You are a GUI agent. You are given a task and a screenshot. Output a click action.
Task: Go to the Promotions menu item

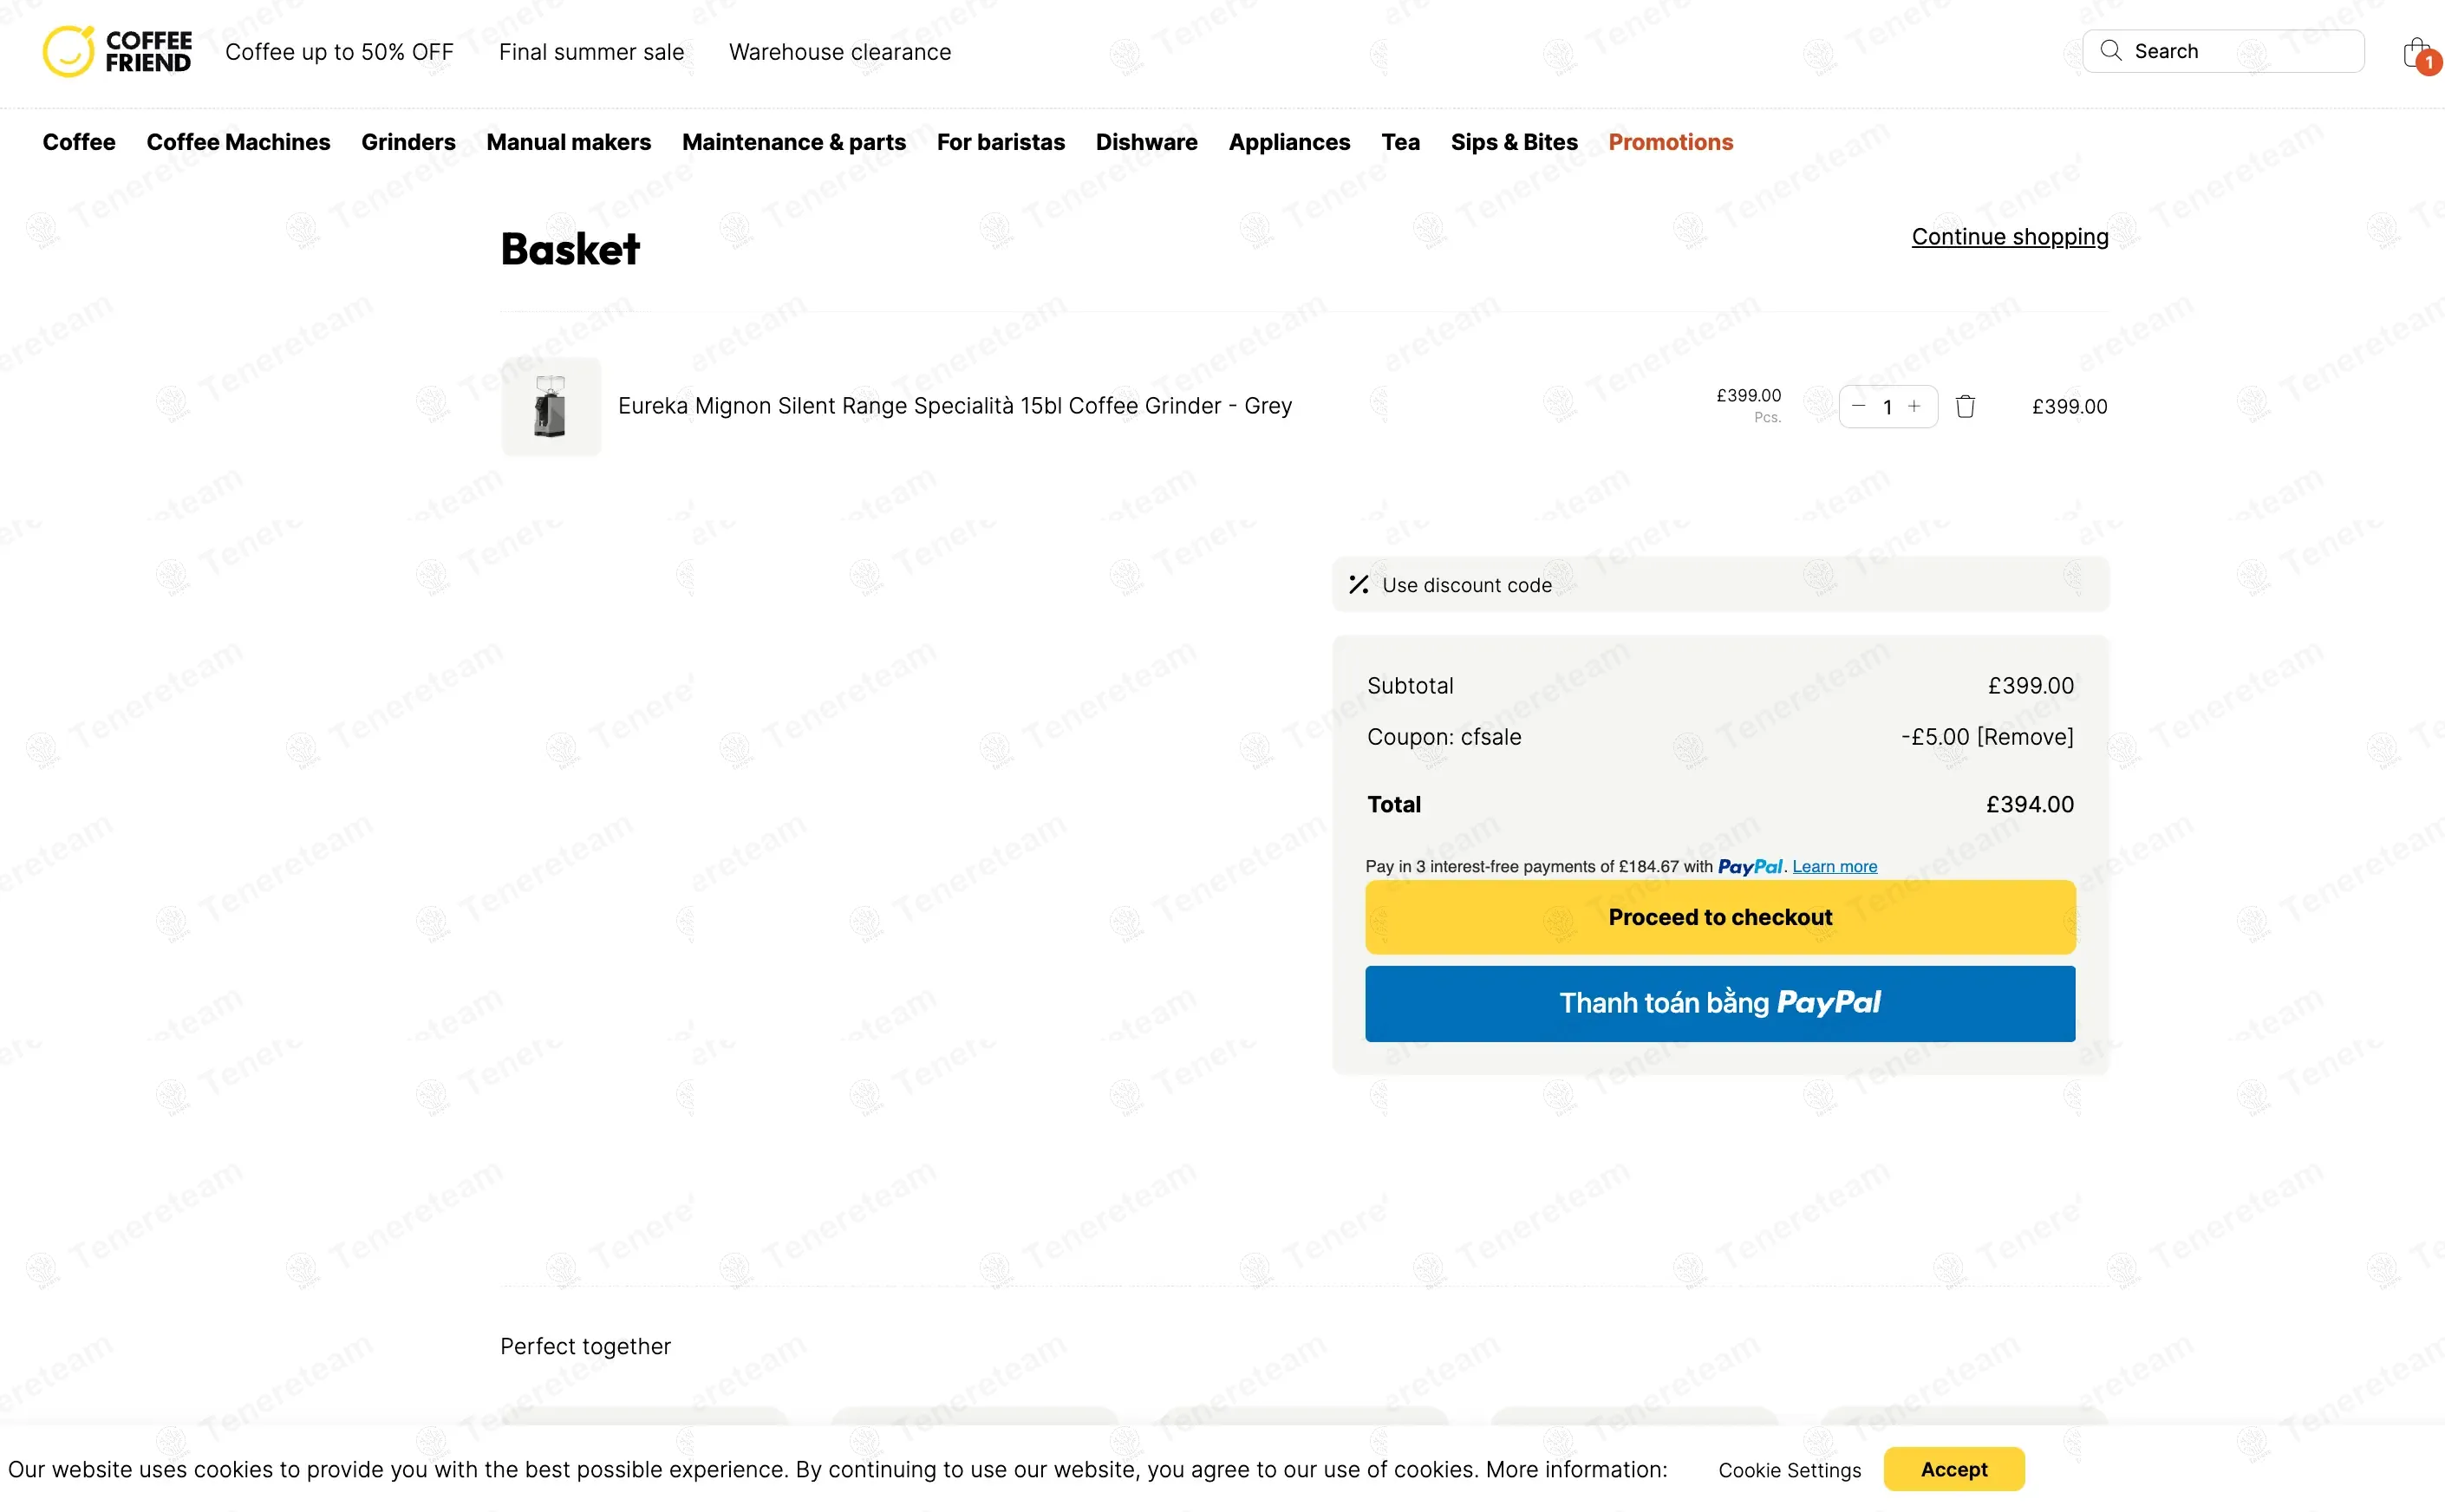(x=1670, y=142)
